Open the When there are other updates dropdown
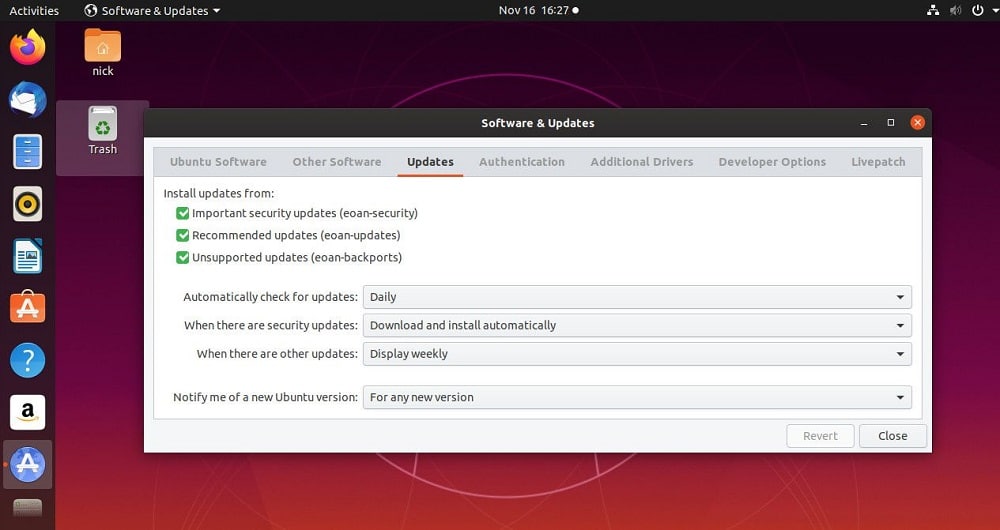Screen dimensions: 1000x530 pos(637,354)
